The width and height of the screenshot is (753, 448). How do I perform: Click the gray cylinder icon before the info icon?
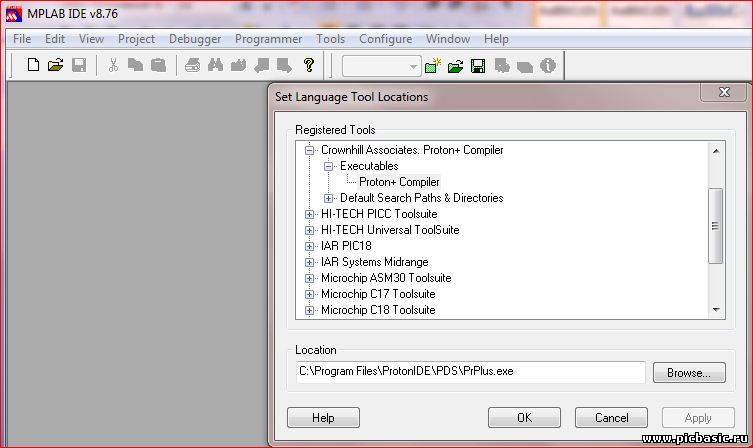[x=524, y=67]
